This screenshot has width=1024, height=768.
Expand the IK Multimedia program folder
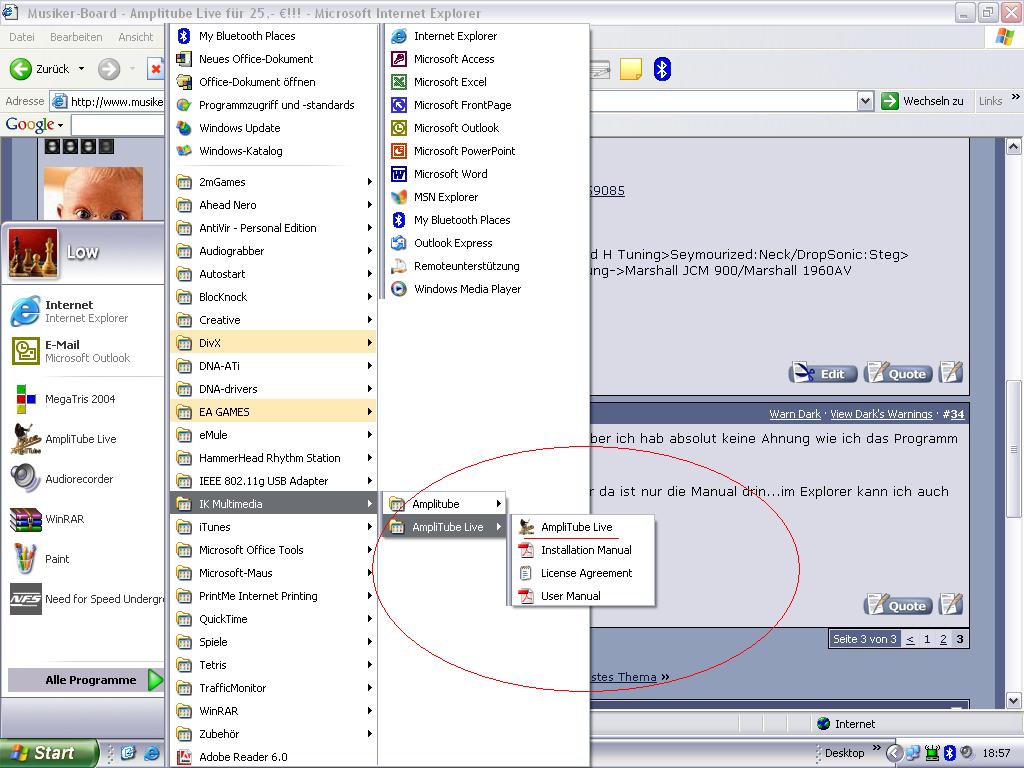coord(274,504)
